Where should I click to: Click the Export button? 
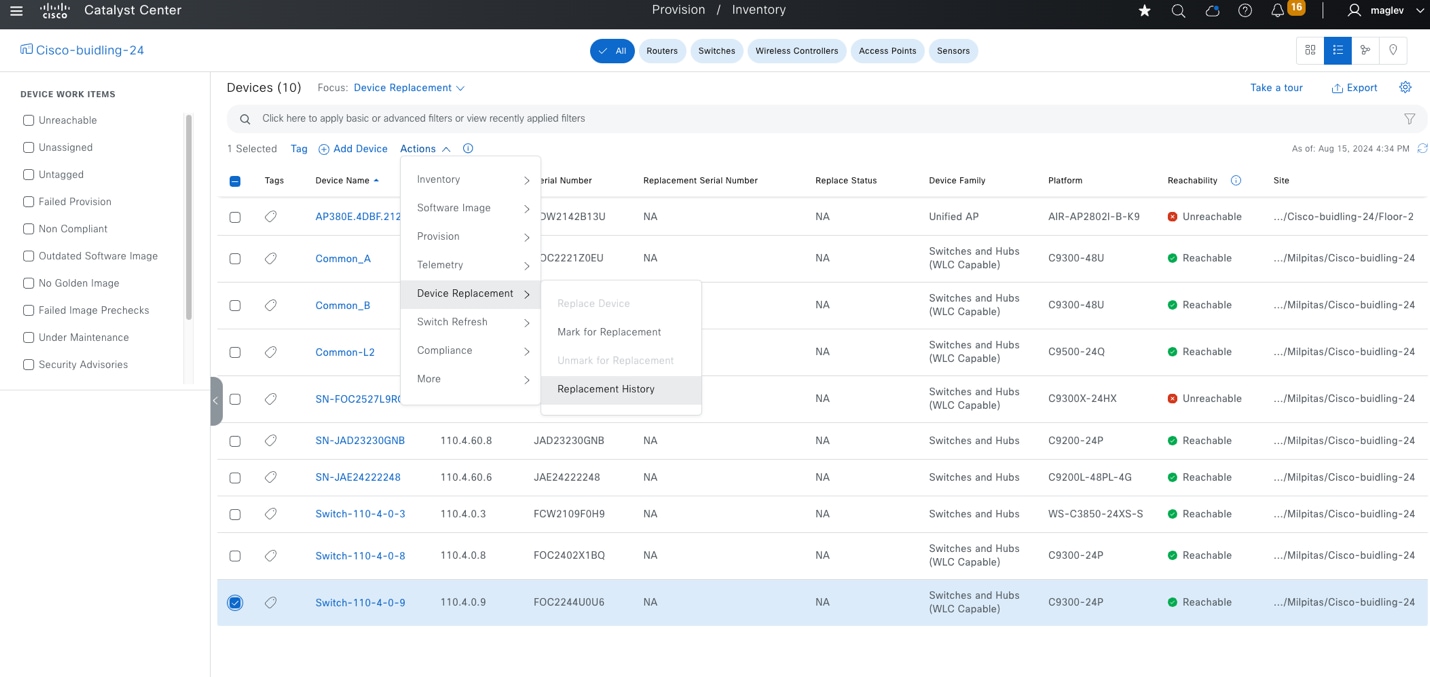[1354, 88]
